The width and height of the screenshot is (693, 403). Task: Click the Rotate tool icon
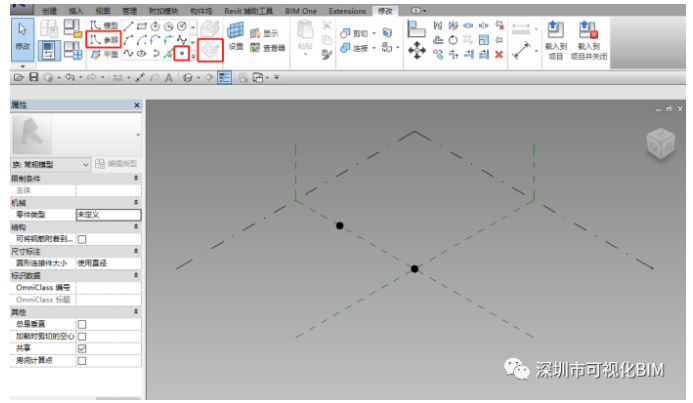[x=453, y=40]
